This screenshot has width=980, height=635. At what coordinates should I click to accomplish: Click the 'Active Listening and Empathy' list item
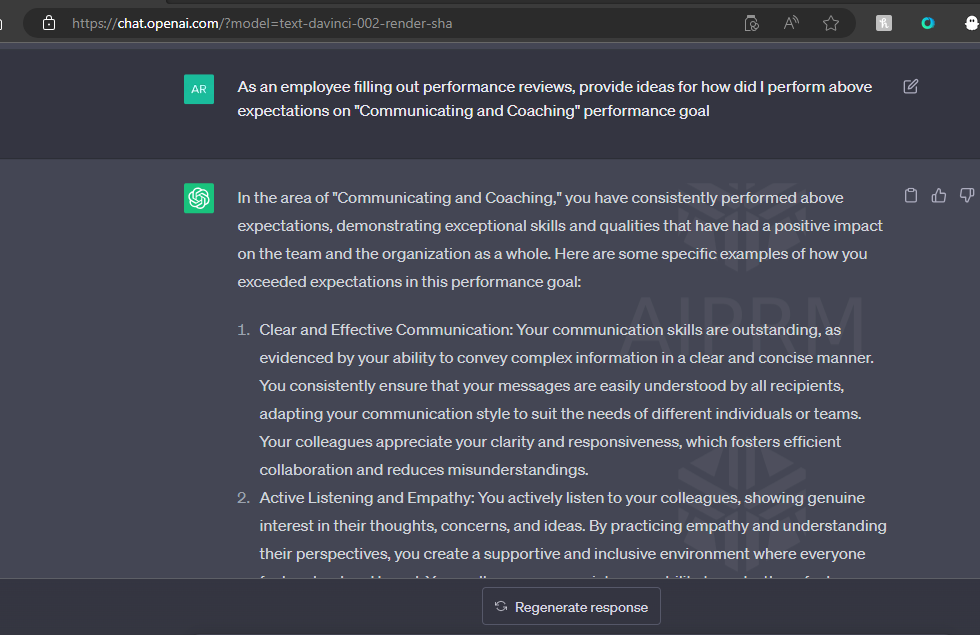click(560, 525)
